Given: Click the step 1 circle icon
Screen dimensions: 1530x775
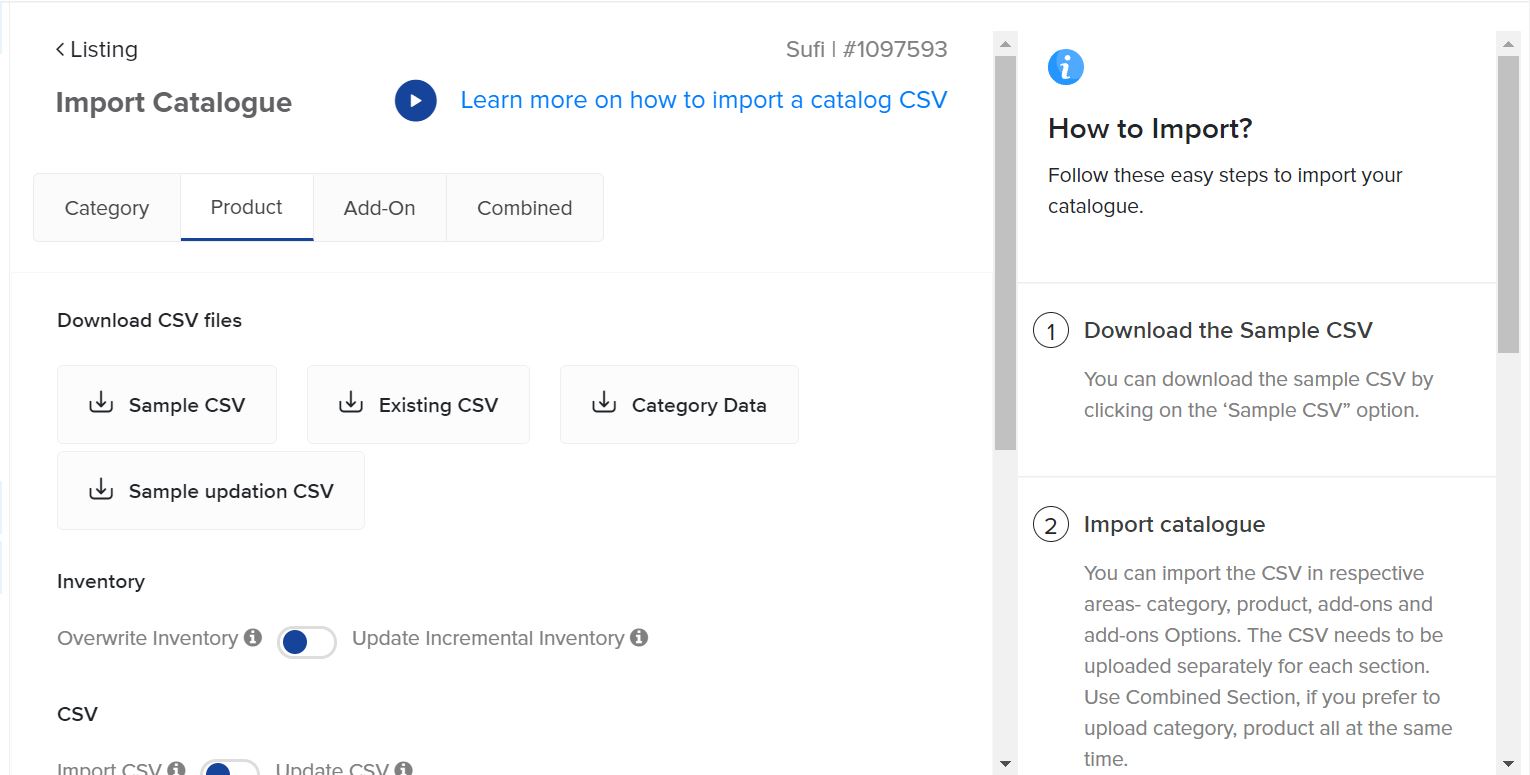Looking at the screenshot, I should 1050,331.
